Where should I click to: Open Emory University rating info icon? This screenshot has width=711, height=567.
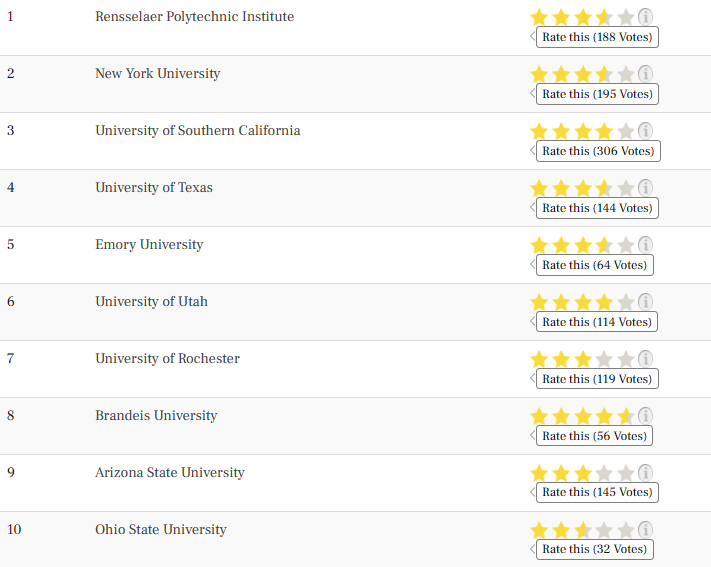645,245
